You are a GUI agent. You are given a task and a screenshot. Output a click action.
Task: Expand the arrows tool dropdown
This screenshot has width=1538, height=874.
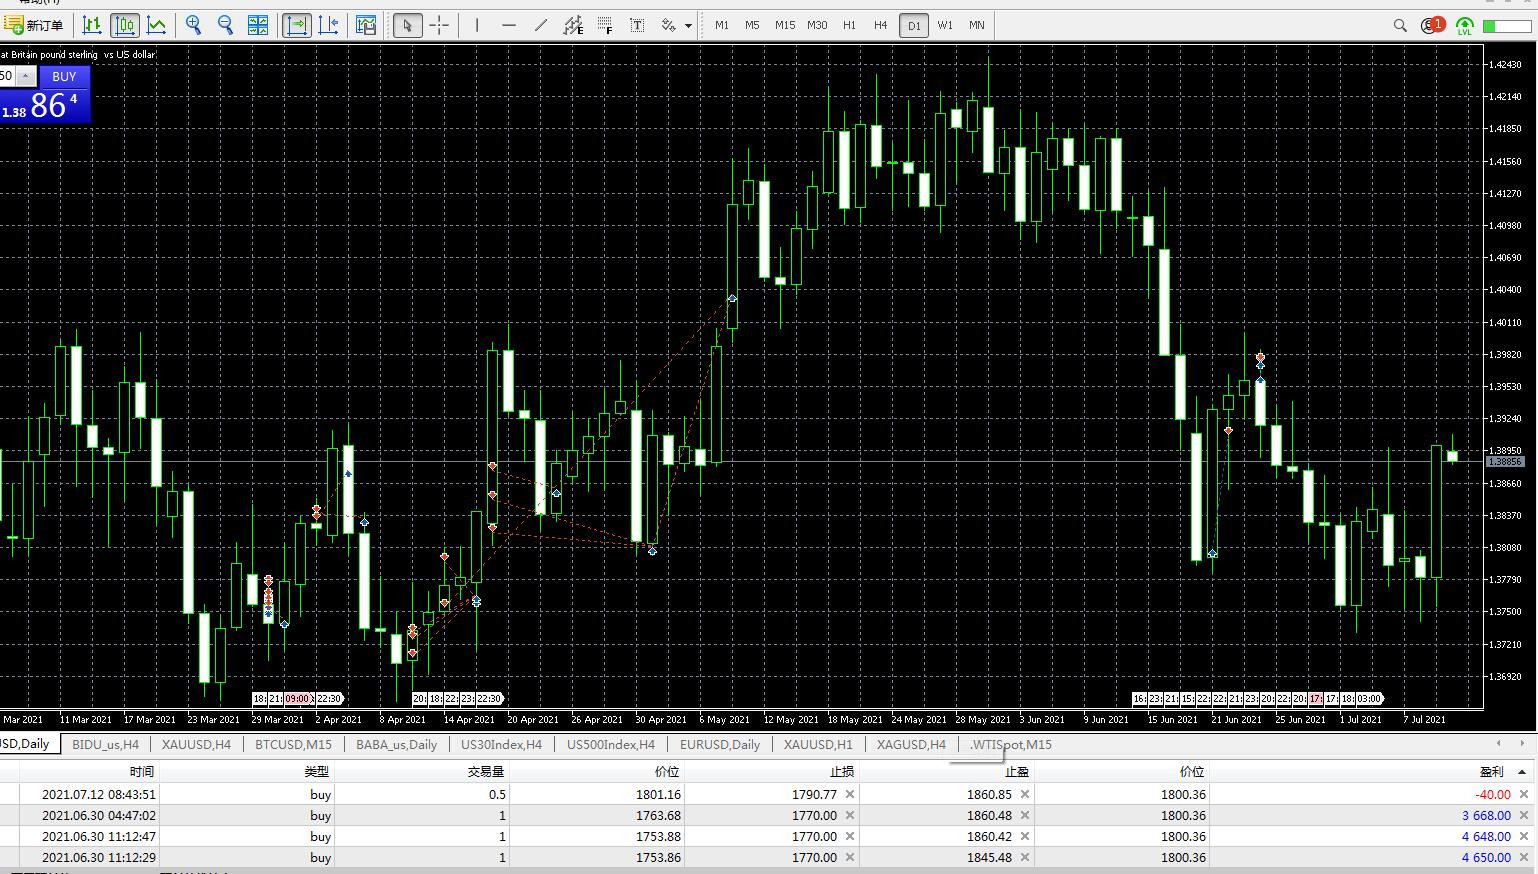point(689,25)
